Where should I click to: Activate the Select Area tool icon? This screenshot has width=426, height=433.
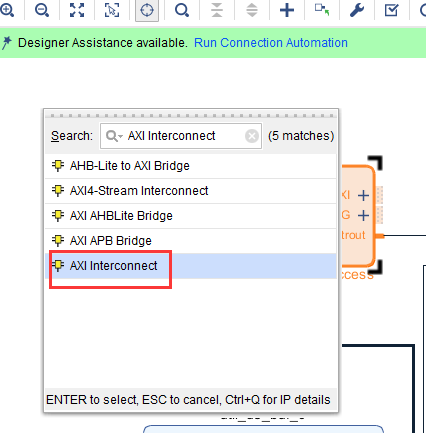pyautogui.click(x=112, y=10)
